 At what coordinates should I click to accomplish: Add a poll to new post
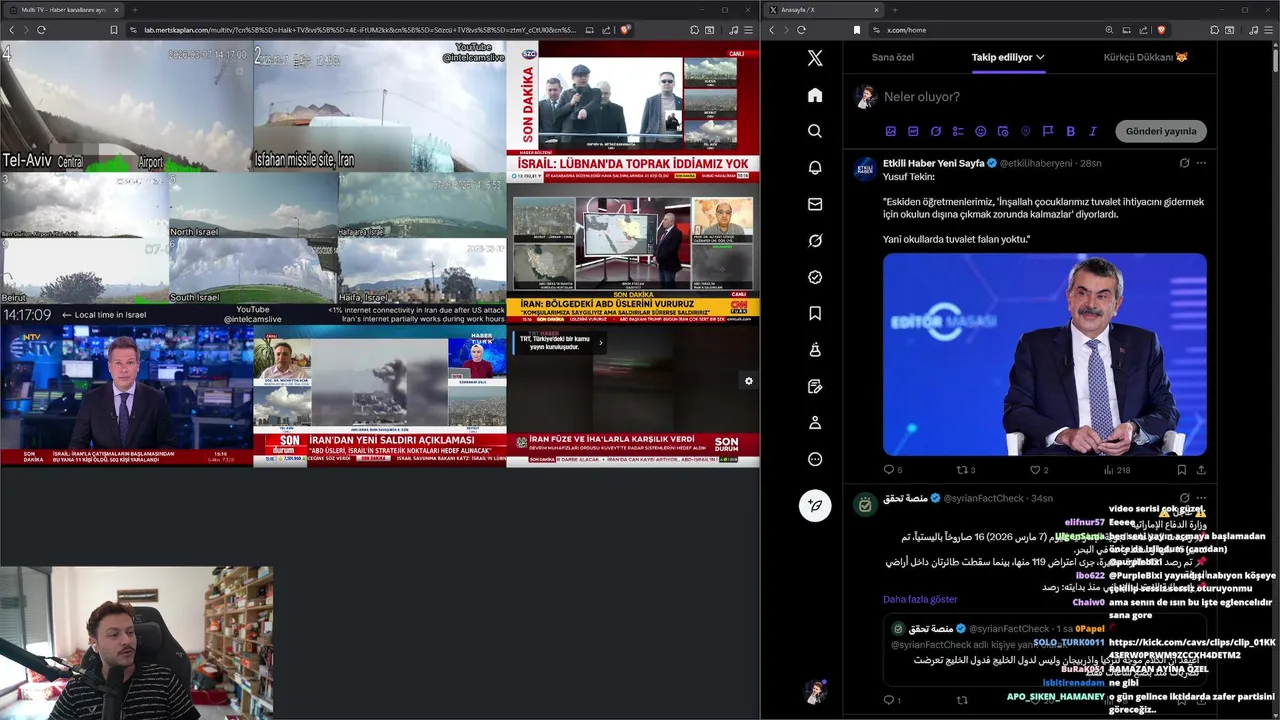tap(958, 131)
